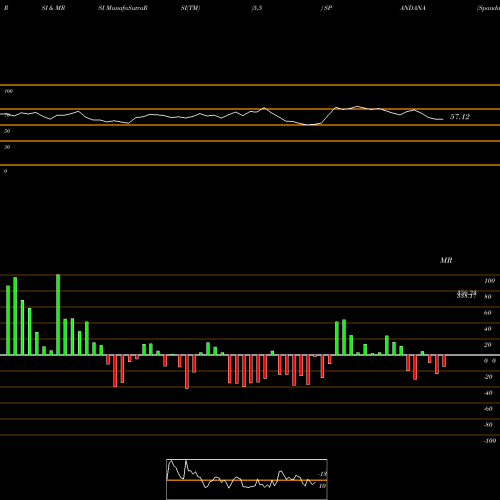This screenshot has width=500, height=500.
Task: Click the RSI 0 axis label
Action: (5, 171)
